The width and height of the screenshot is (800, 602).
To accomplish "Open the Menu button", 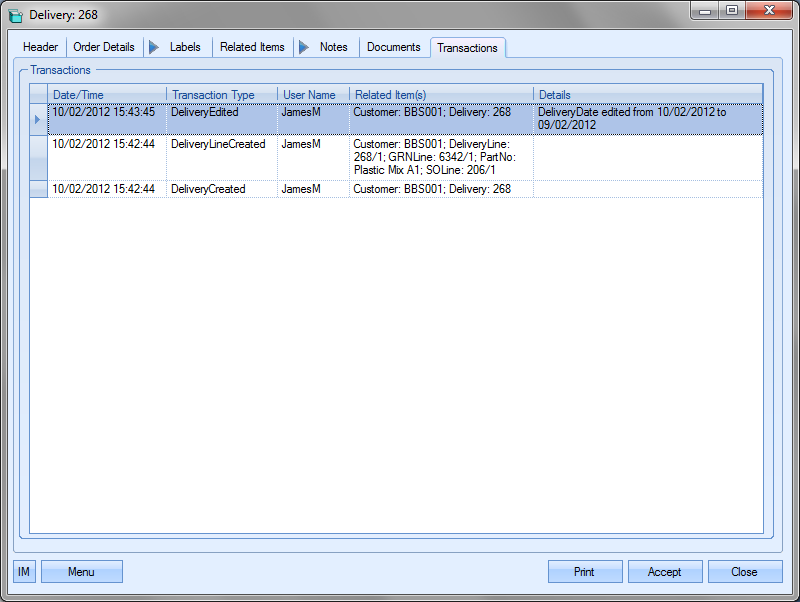I will click(81, 572).
